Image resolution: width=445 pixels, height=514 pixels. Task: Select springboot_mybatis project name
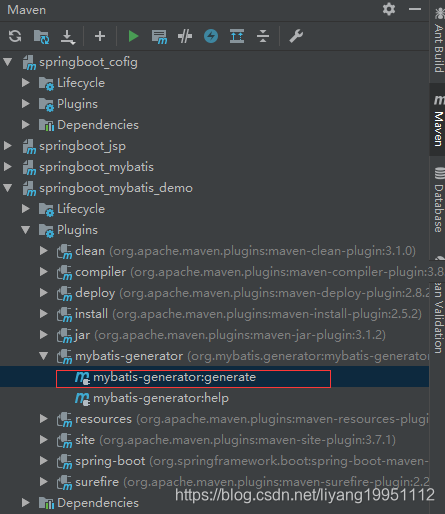96,167
